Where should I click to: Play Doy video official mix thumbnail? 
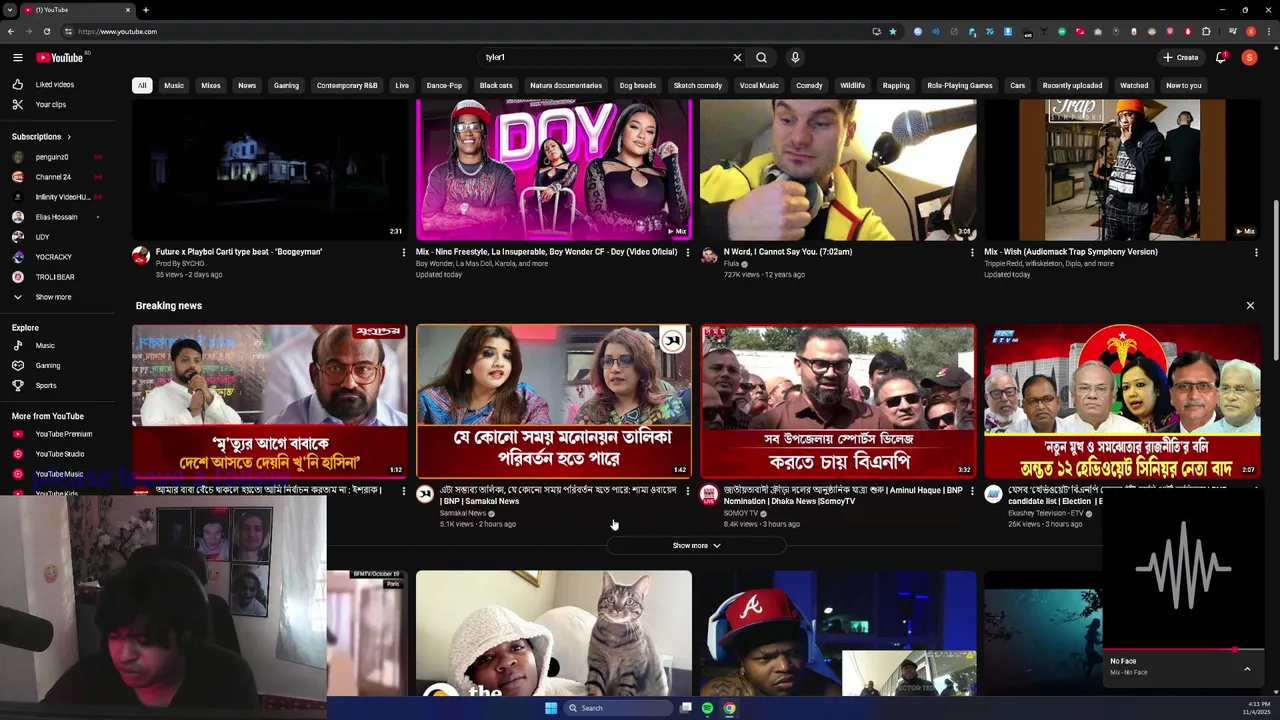(x=554, y=170)
